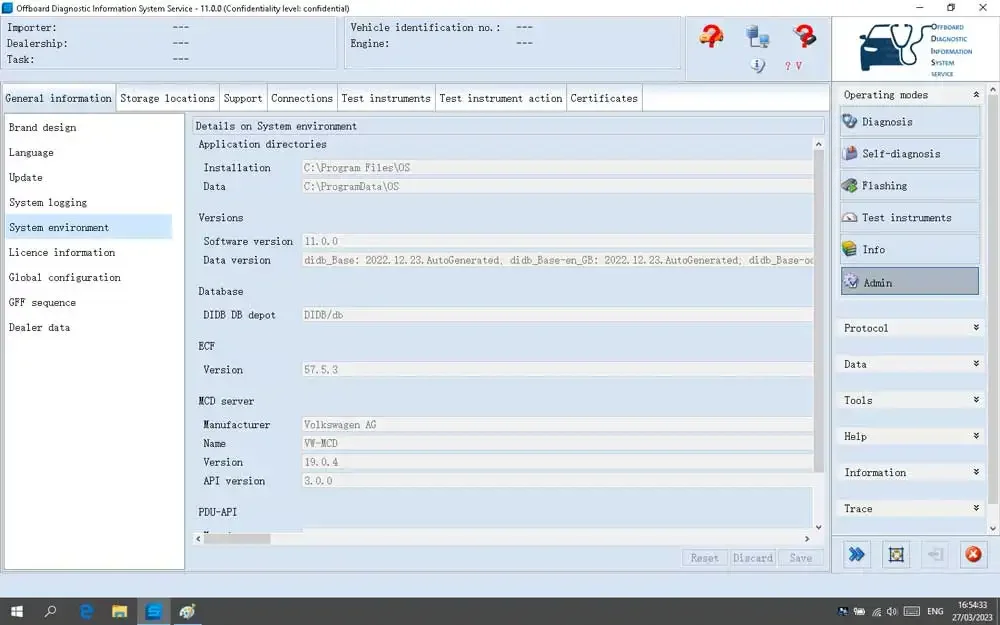Click the horizontal scrollbar in details pane
This screenshot has height=625, width=1000.
[x=237, y=538]
